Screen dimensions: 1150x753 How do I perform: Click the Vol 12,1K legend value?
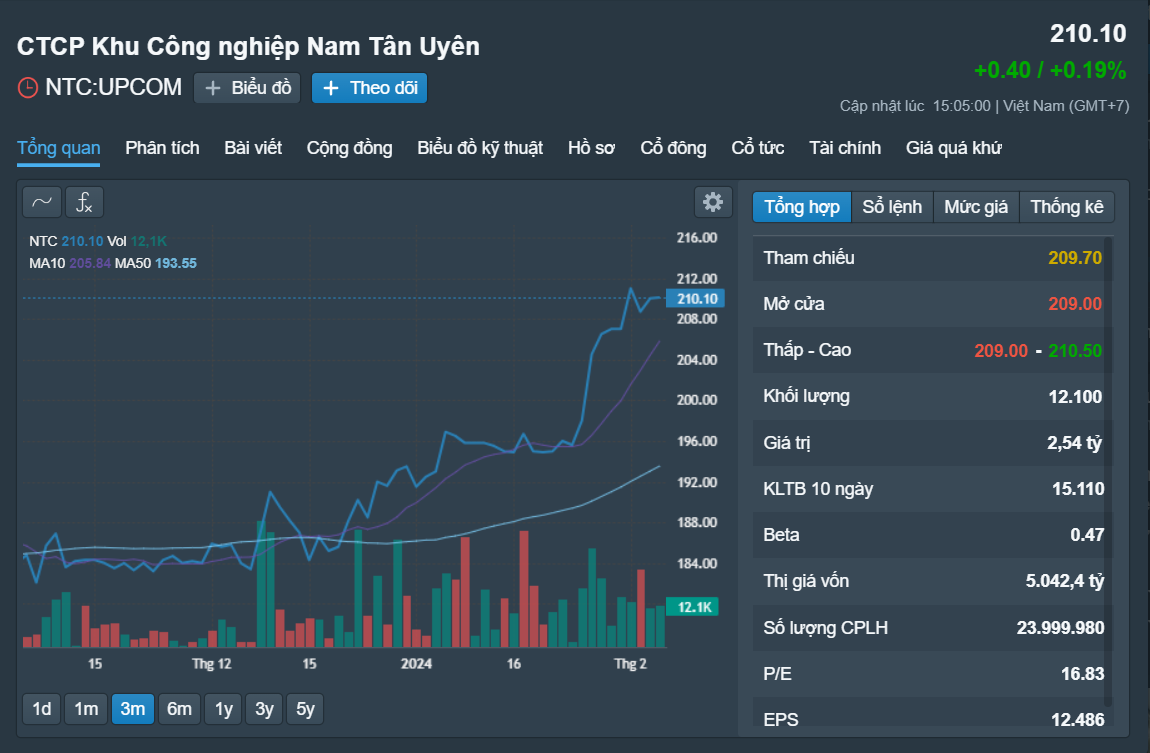click(x=137, y=241)
